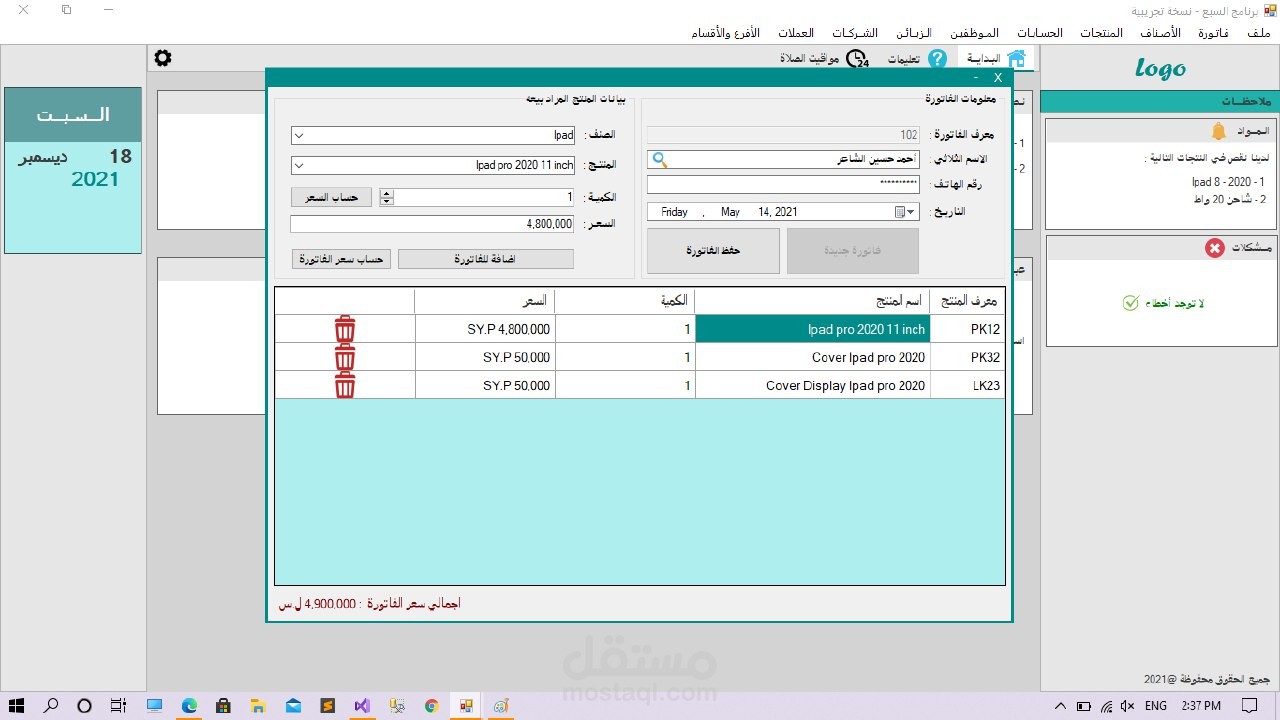
Task: Open the settings gear icon
Action: 163,58
